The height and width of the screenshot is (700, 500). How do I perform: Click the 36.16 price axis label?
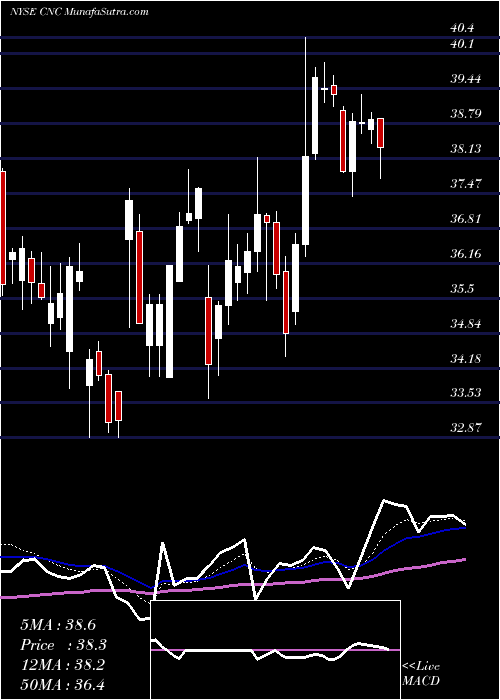466,254
